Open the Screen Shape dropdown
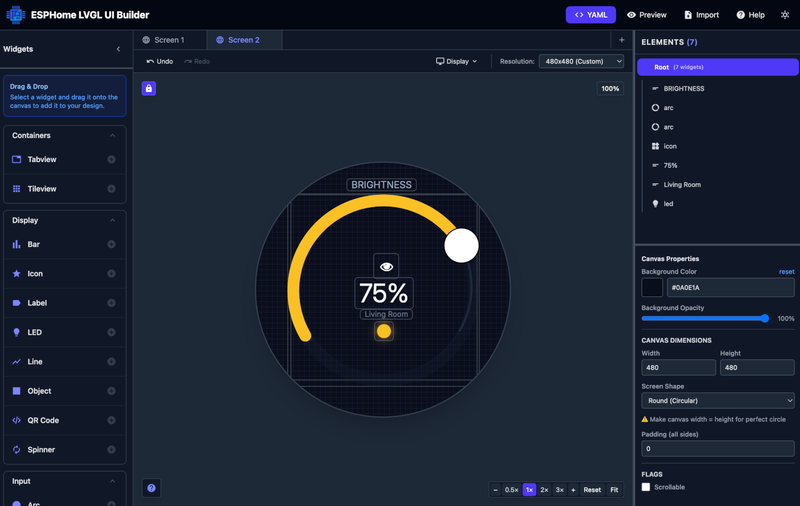Image resolution: width=800 pixels, height=506 pixels. pos(717,400)
